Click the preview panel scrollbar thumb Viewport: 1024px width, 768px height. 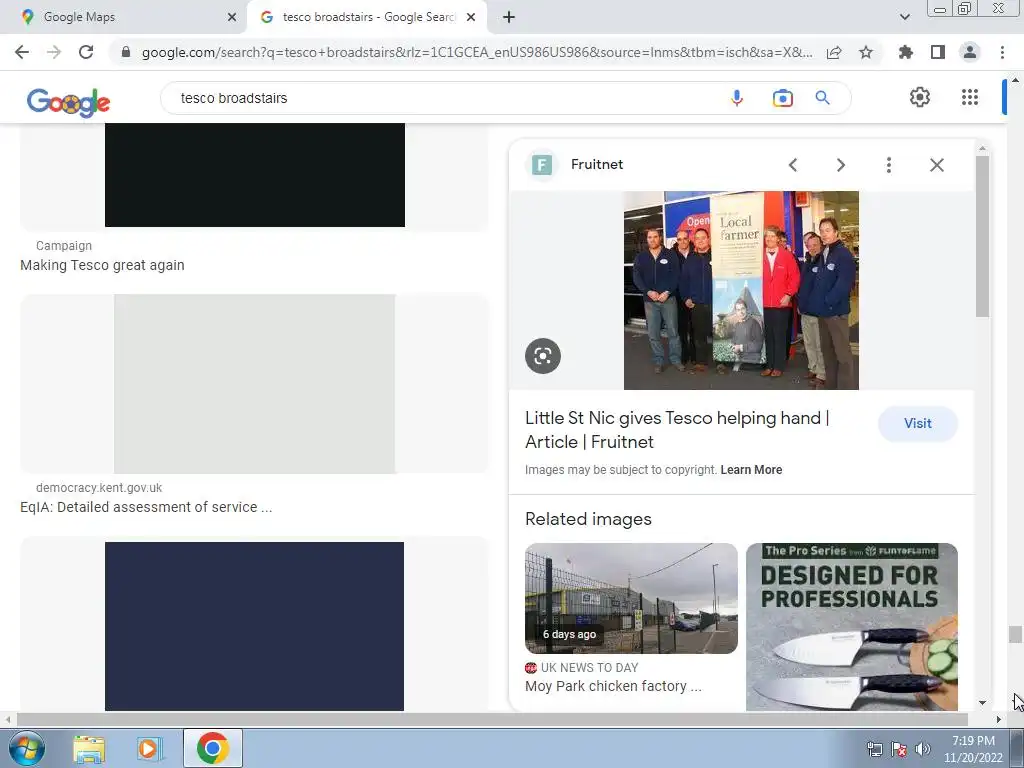point(982,236)
